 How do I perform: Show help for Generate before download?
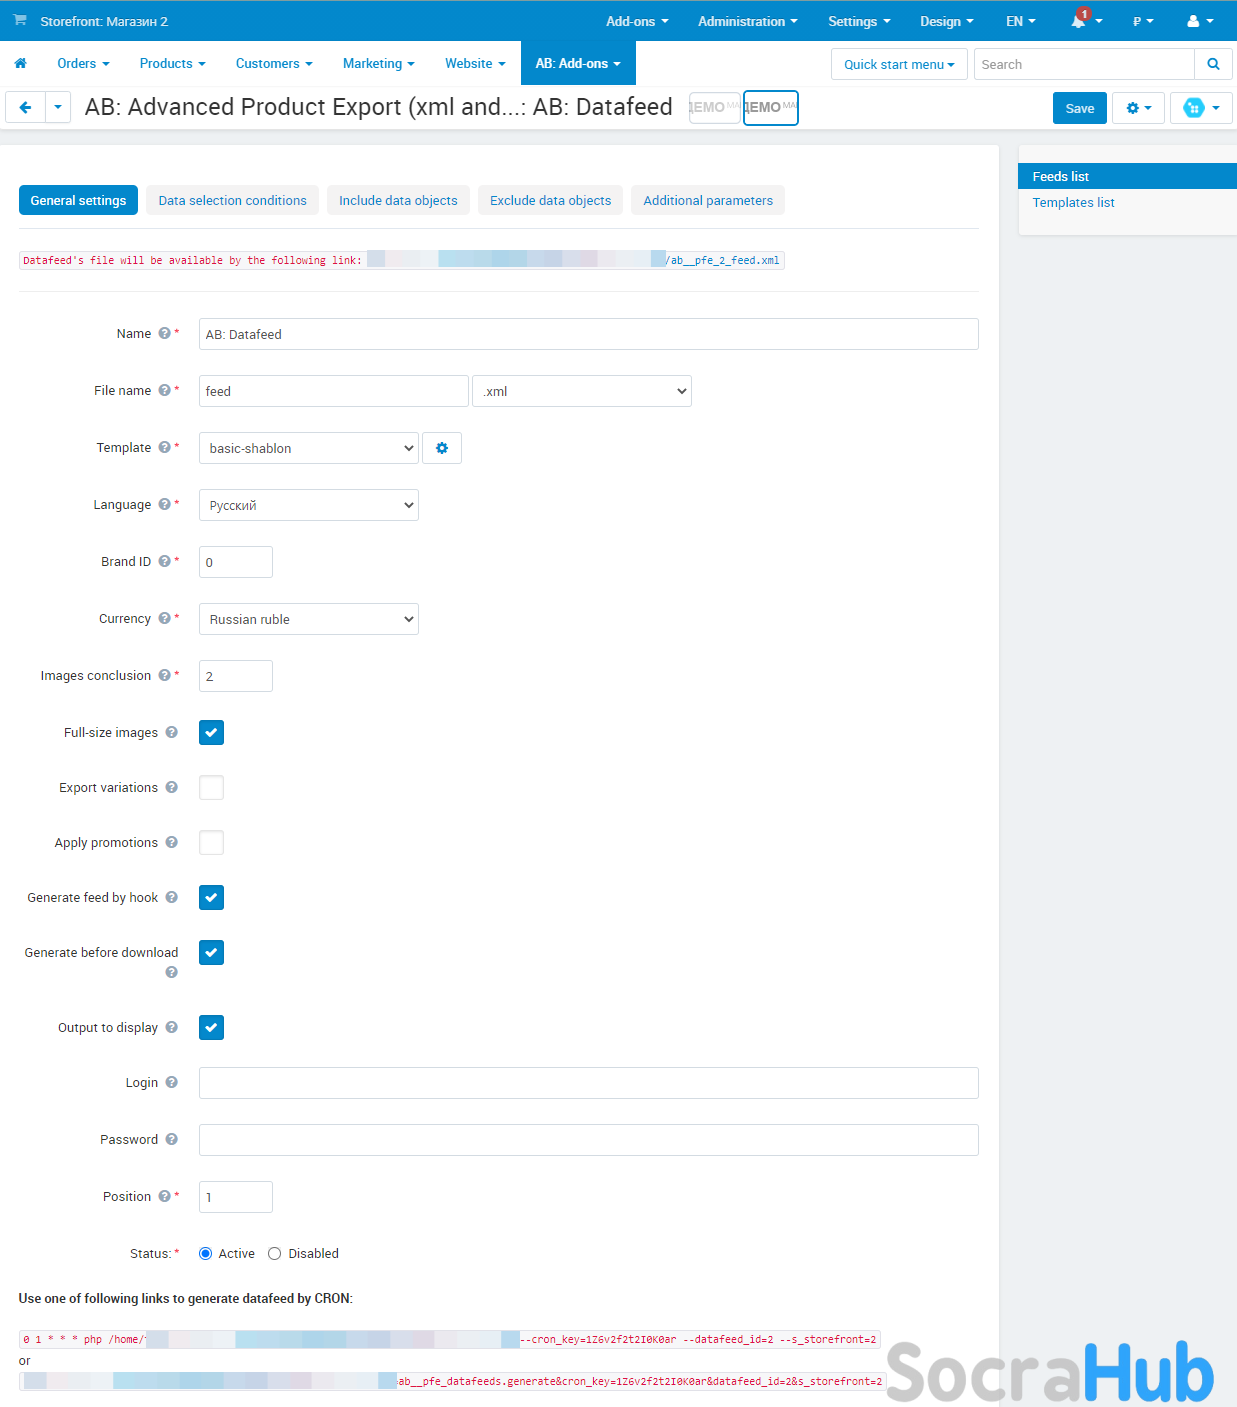point(171,972)
